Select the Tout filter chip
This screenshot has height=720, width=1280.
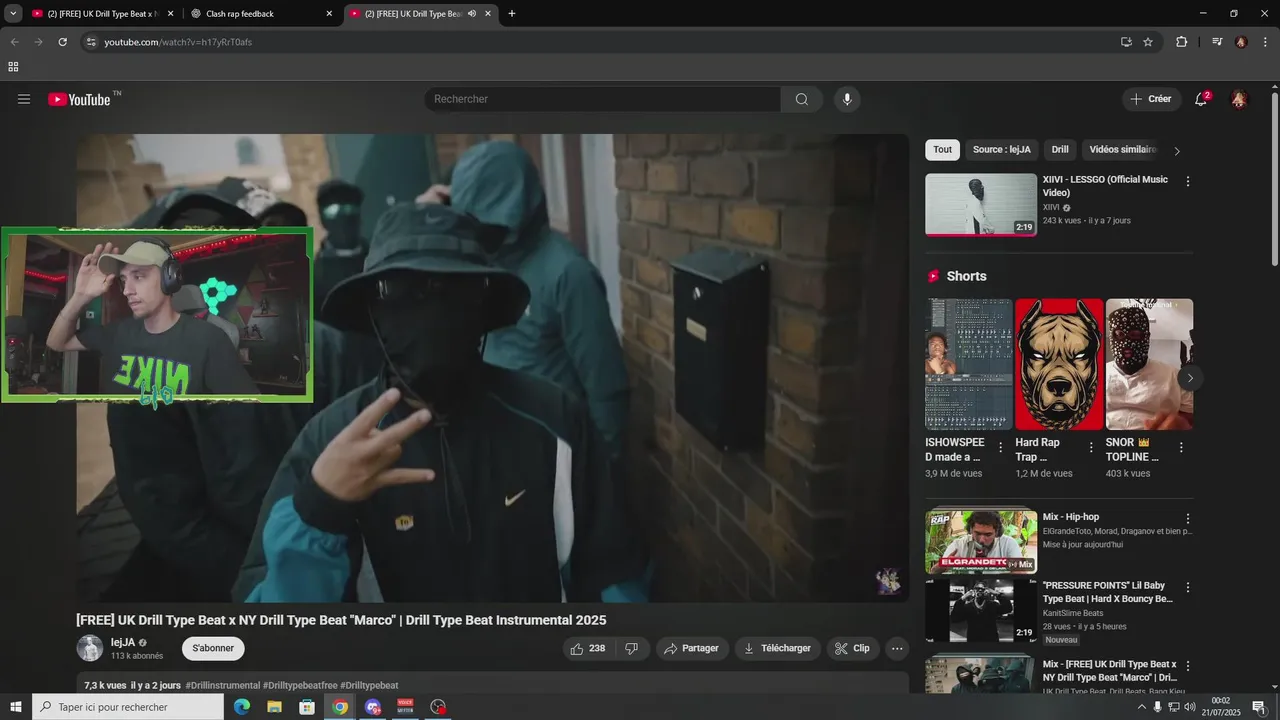pyautogui.click(x=942, y=150)
